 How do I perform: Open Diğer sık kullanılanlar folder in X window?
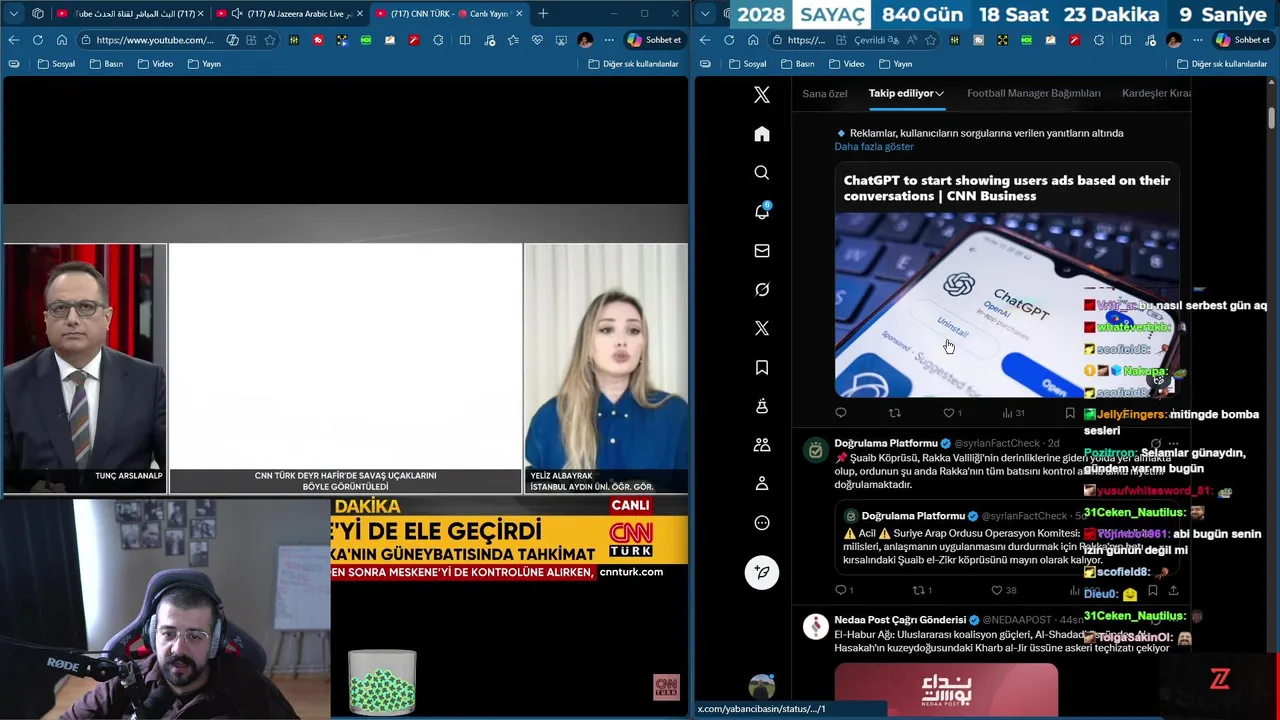click(x=1222, y=64)
